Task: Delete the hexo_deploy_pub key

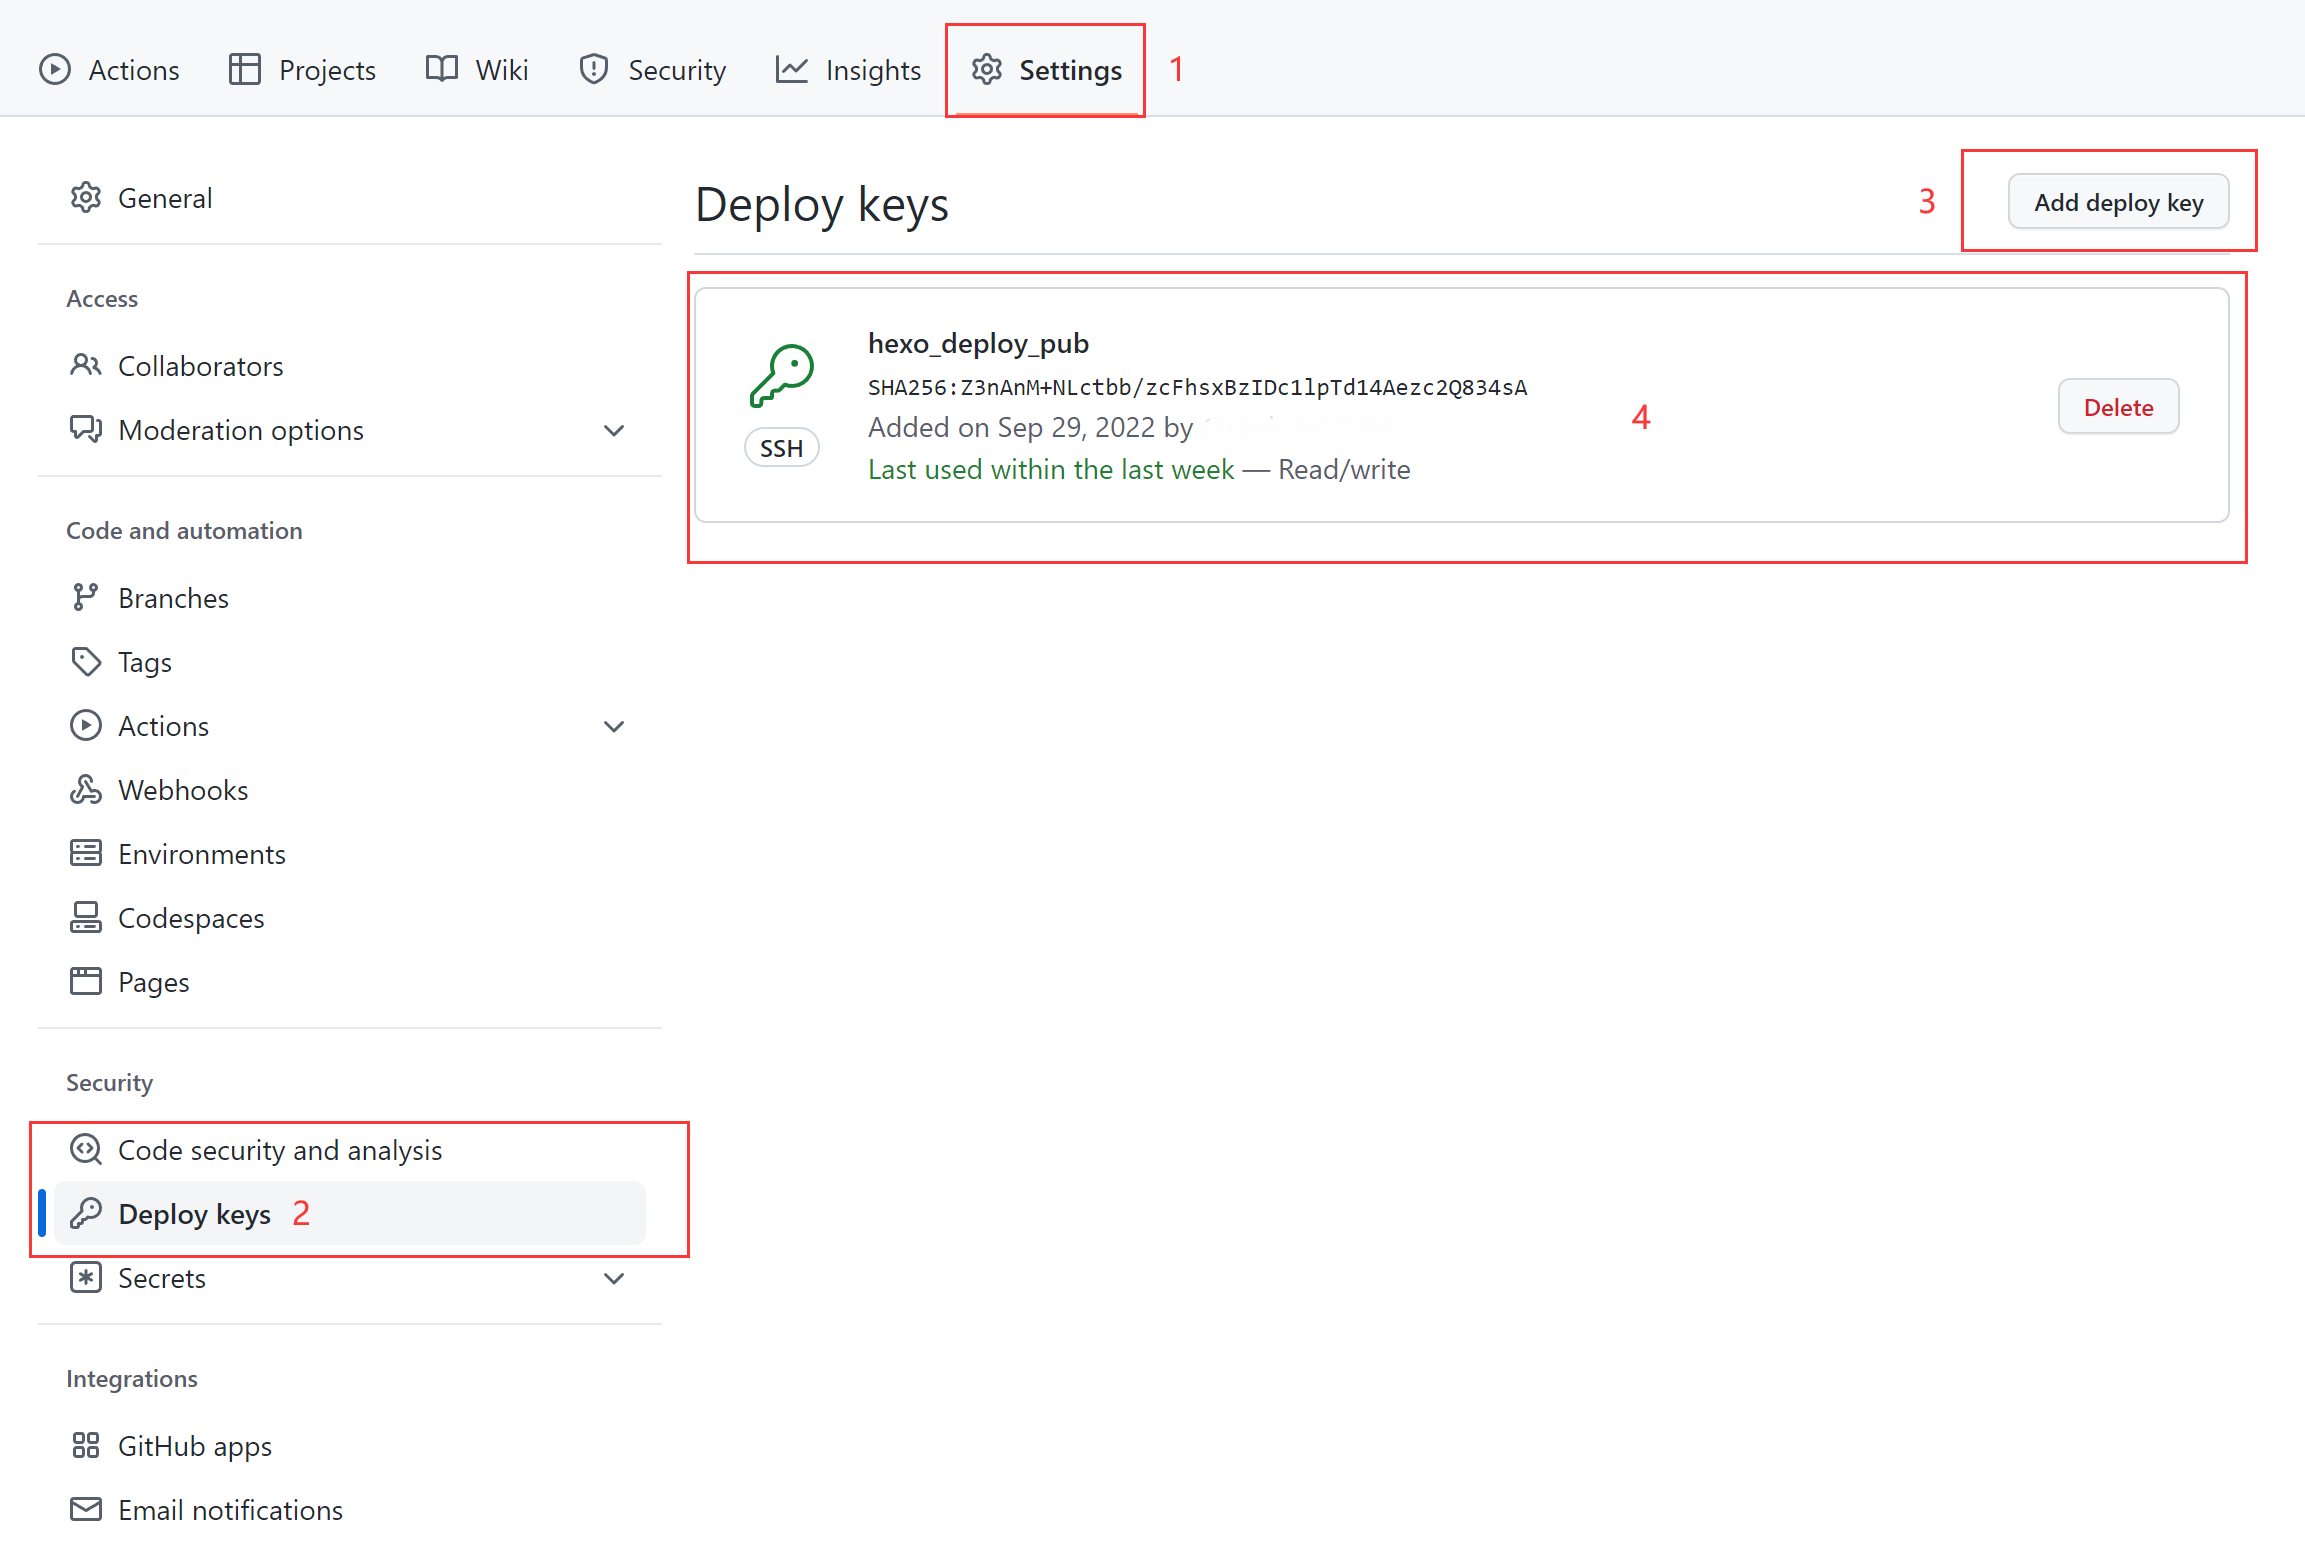Action: pyautogui.click(x=2118, y=407)
